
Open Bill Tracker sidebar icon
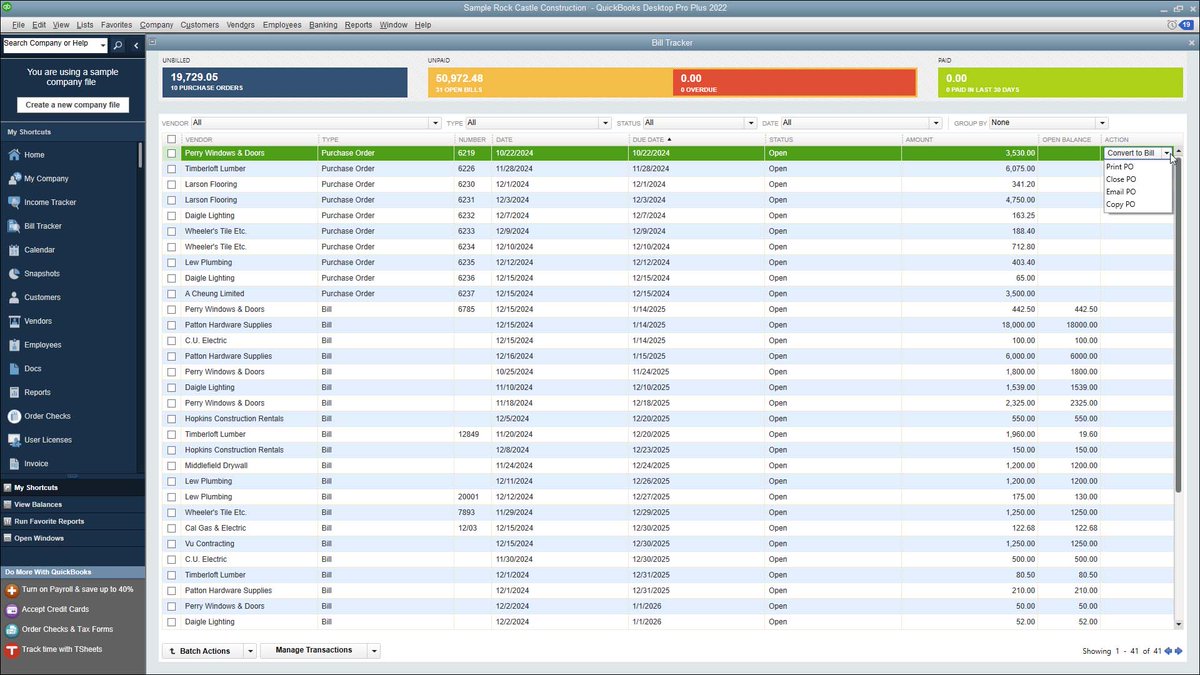[x=14, y=226]
